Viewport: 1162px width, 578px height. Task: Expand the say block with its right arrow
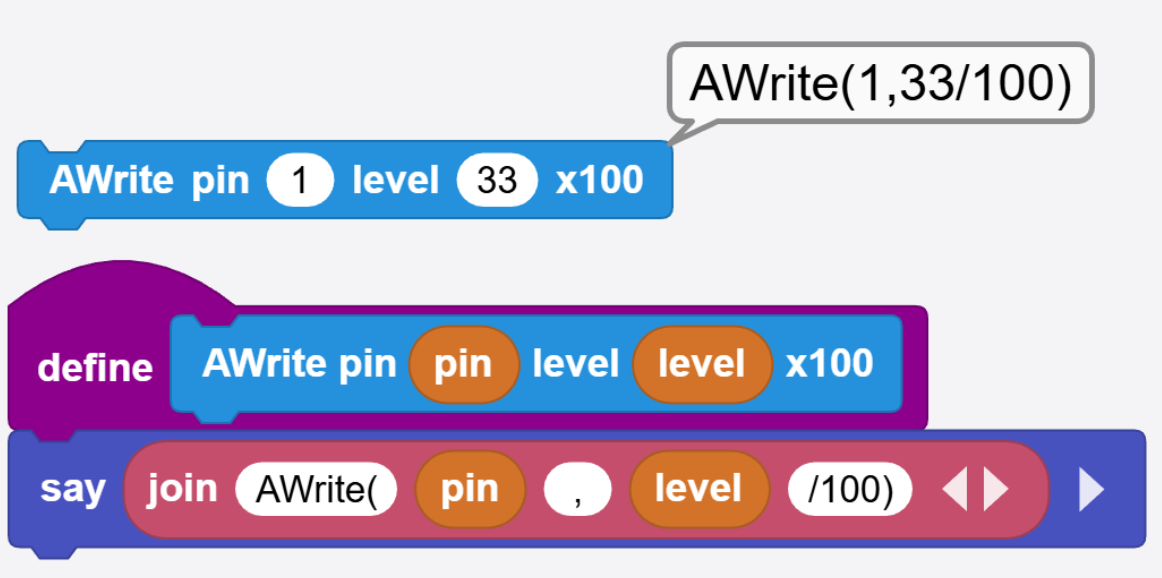point(1091,490)
